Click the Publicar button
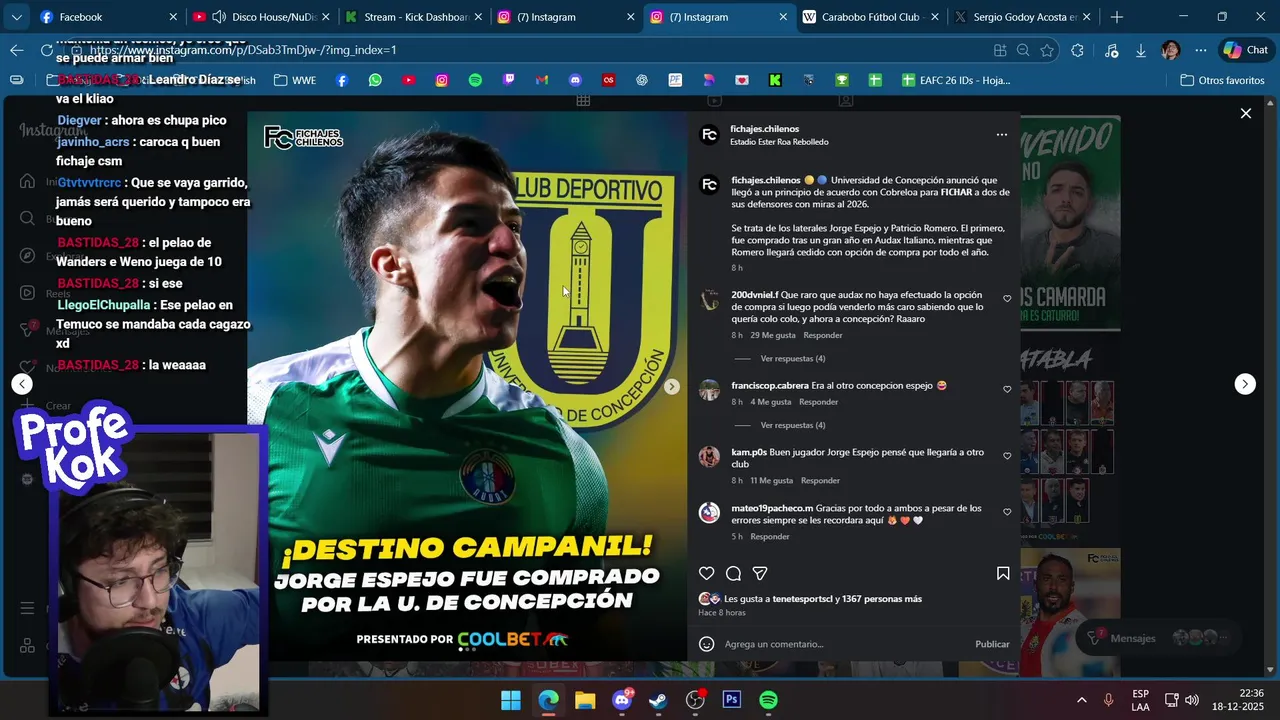Viewport: 1280px width, 720px height. (992, 644)
